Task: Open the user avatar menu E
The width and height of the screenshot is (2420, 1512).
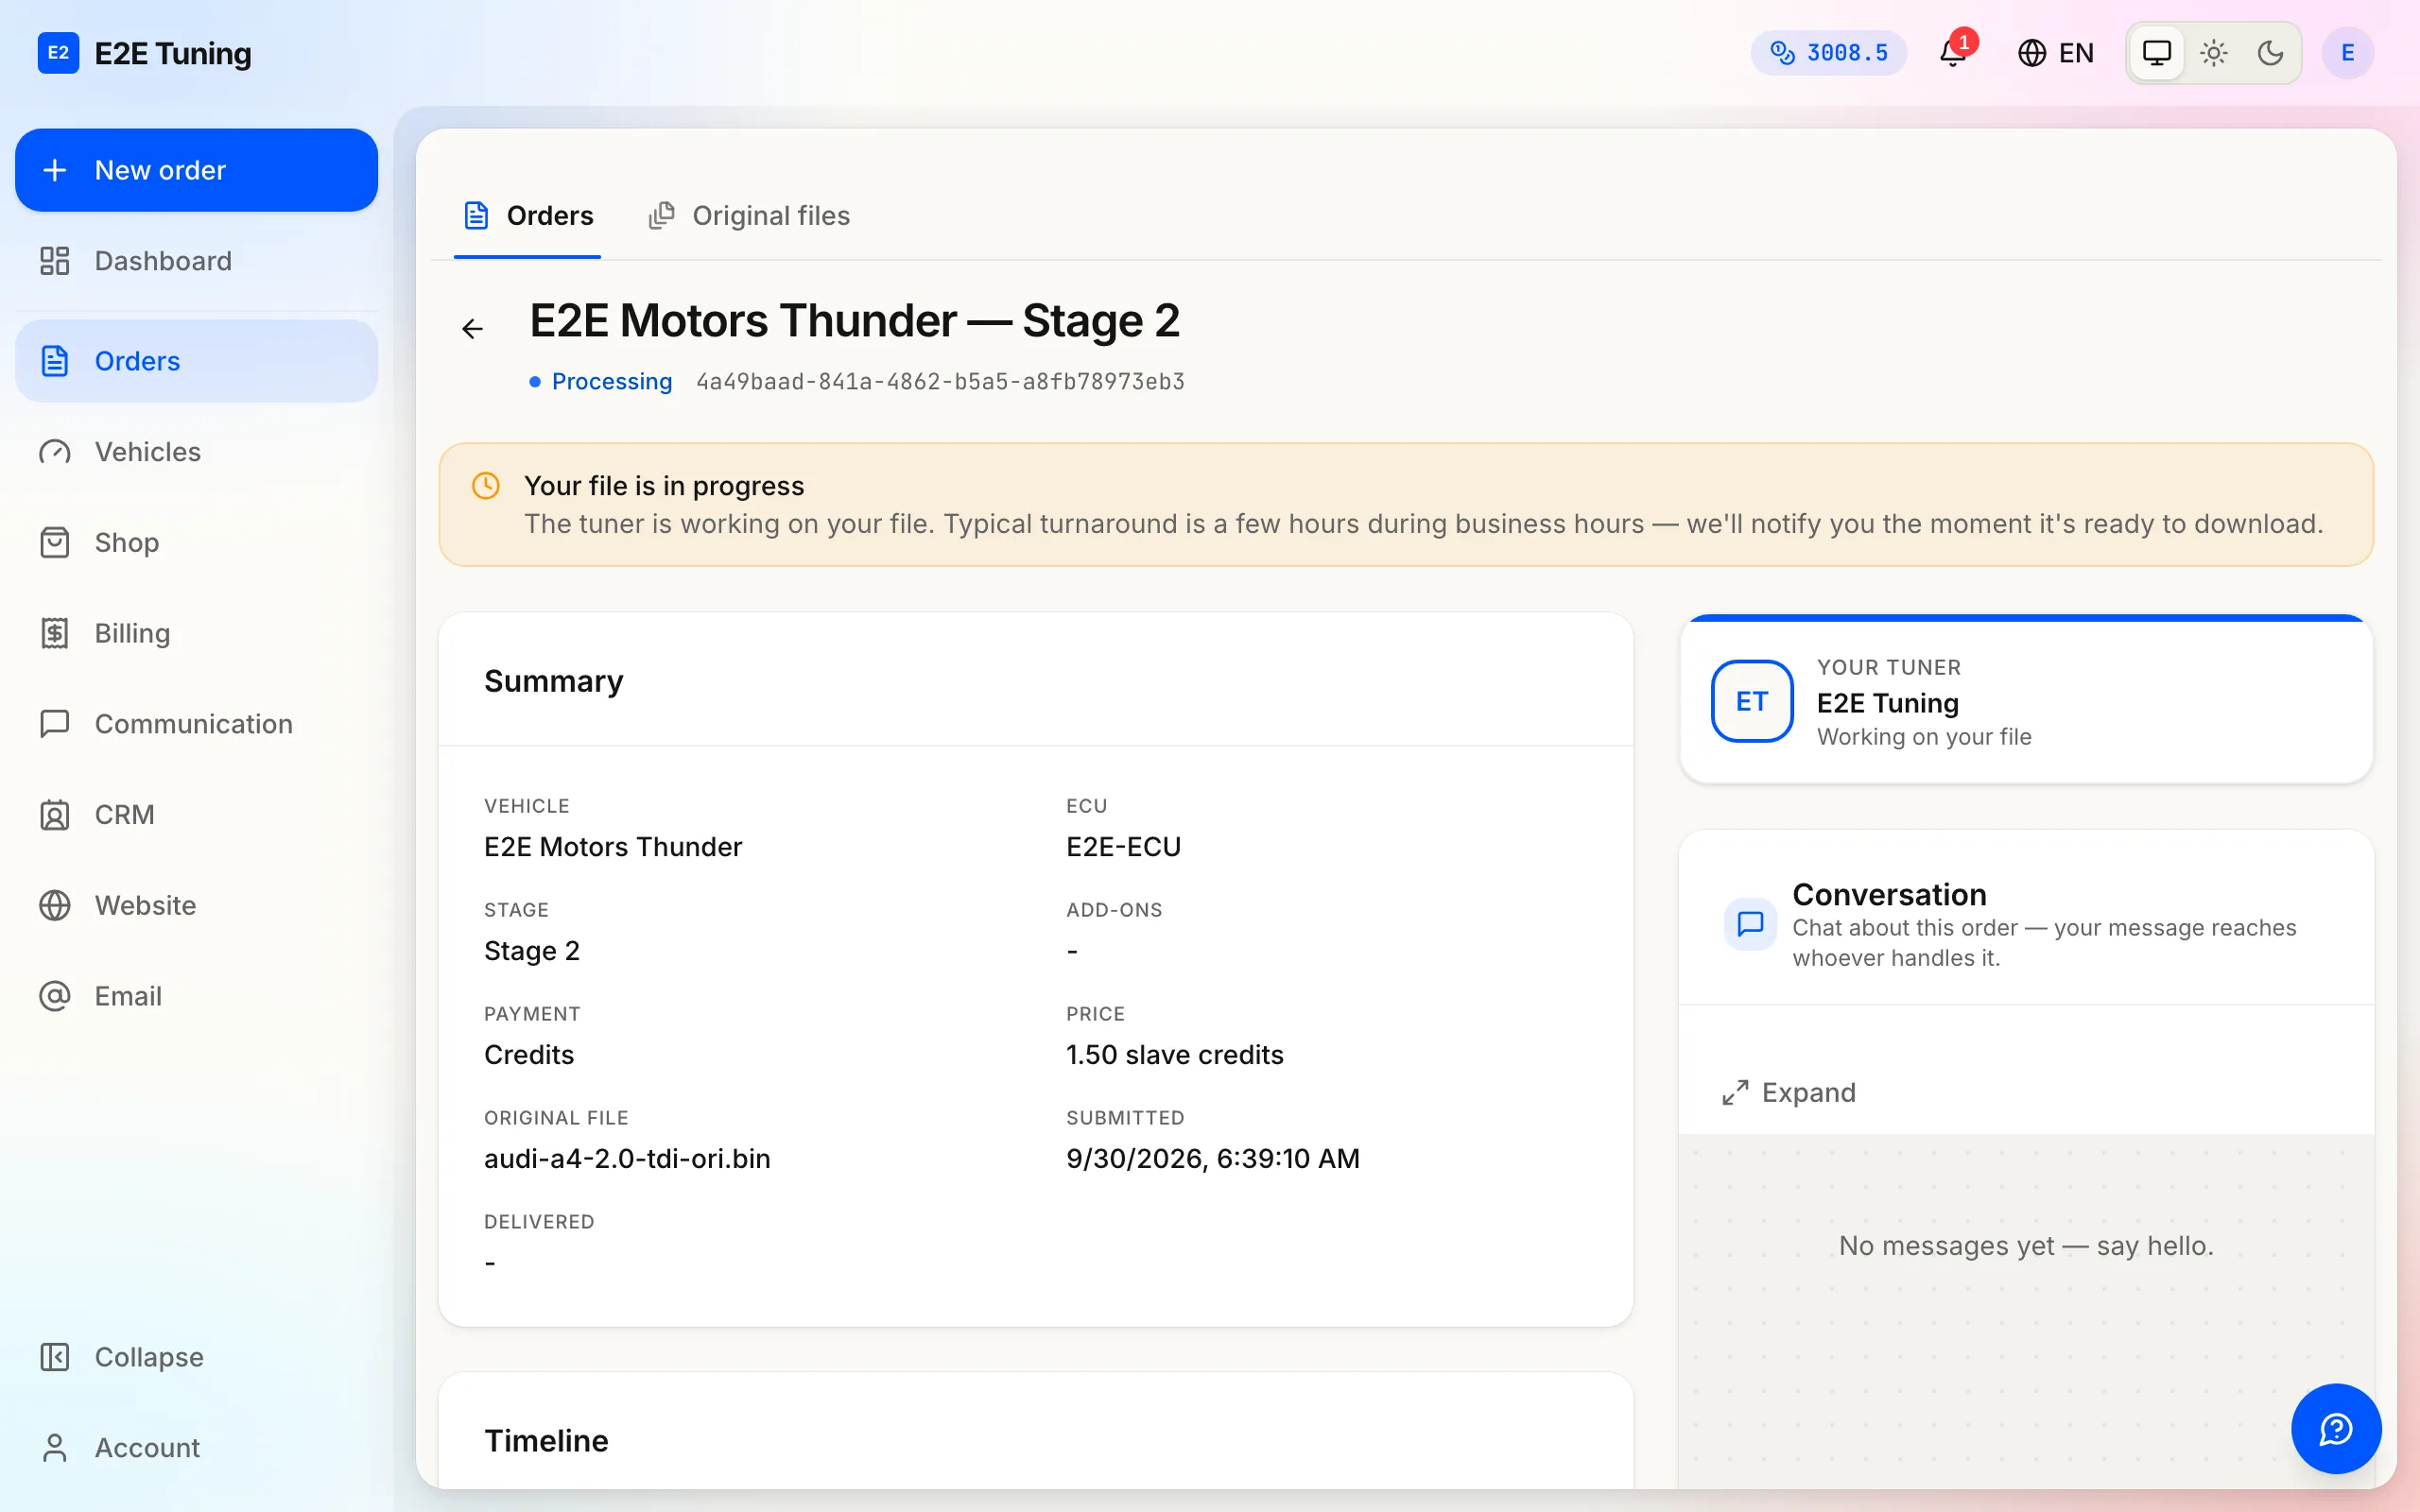Action: coord(2347,53)
